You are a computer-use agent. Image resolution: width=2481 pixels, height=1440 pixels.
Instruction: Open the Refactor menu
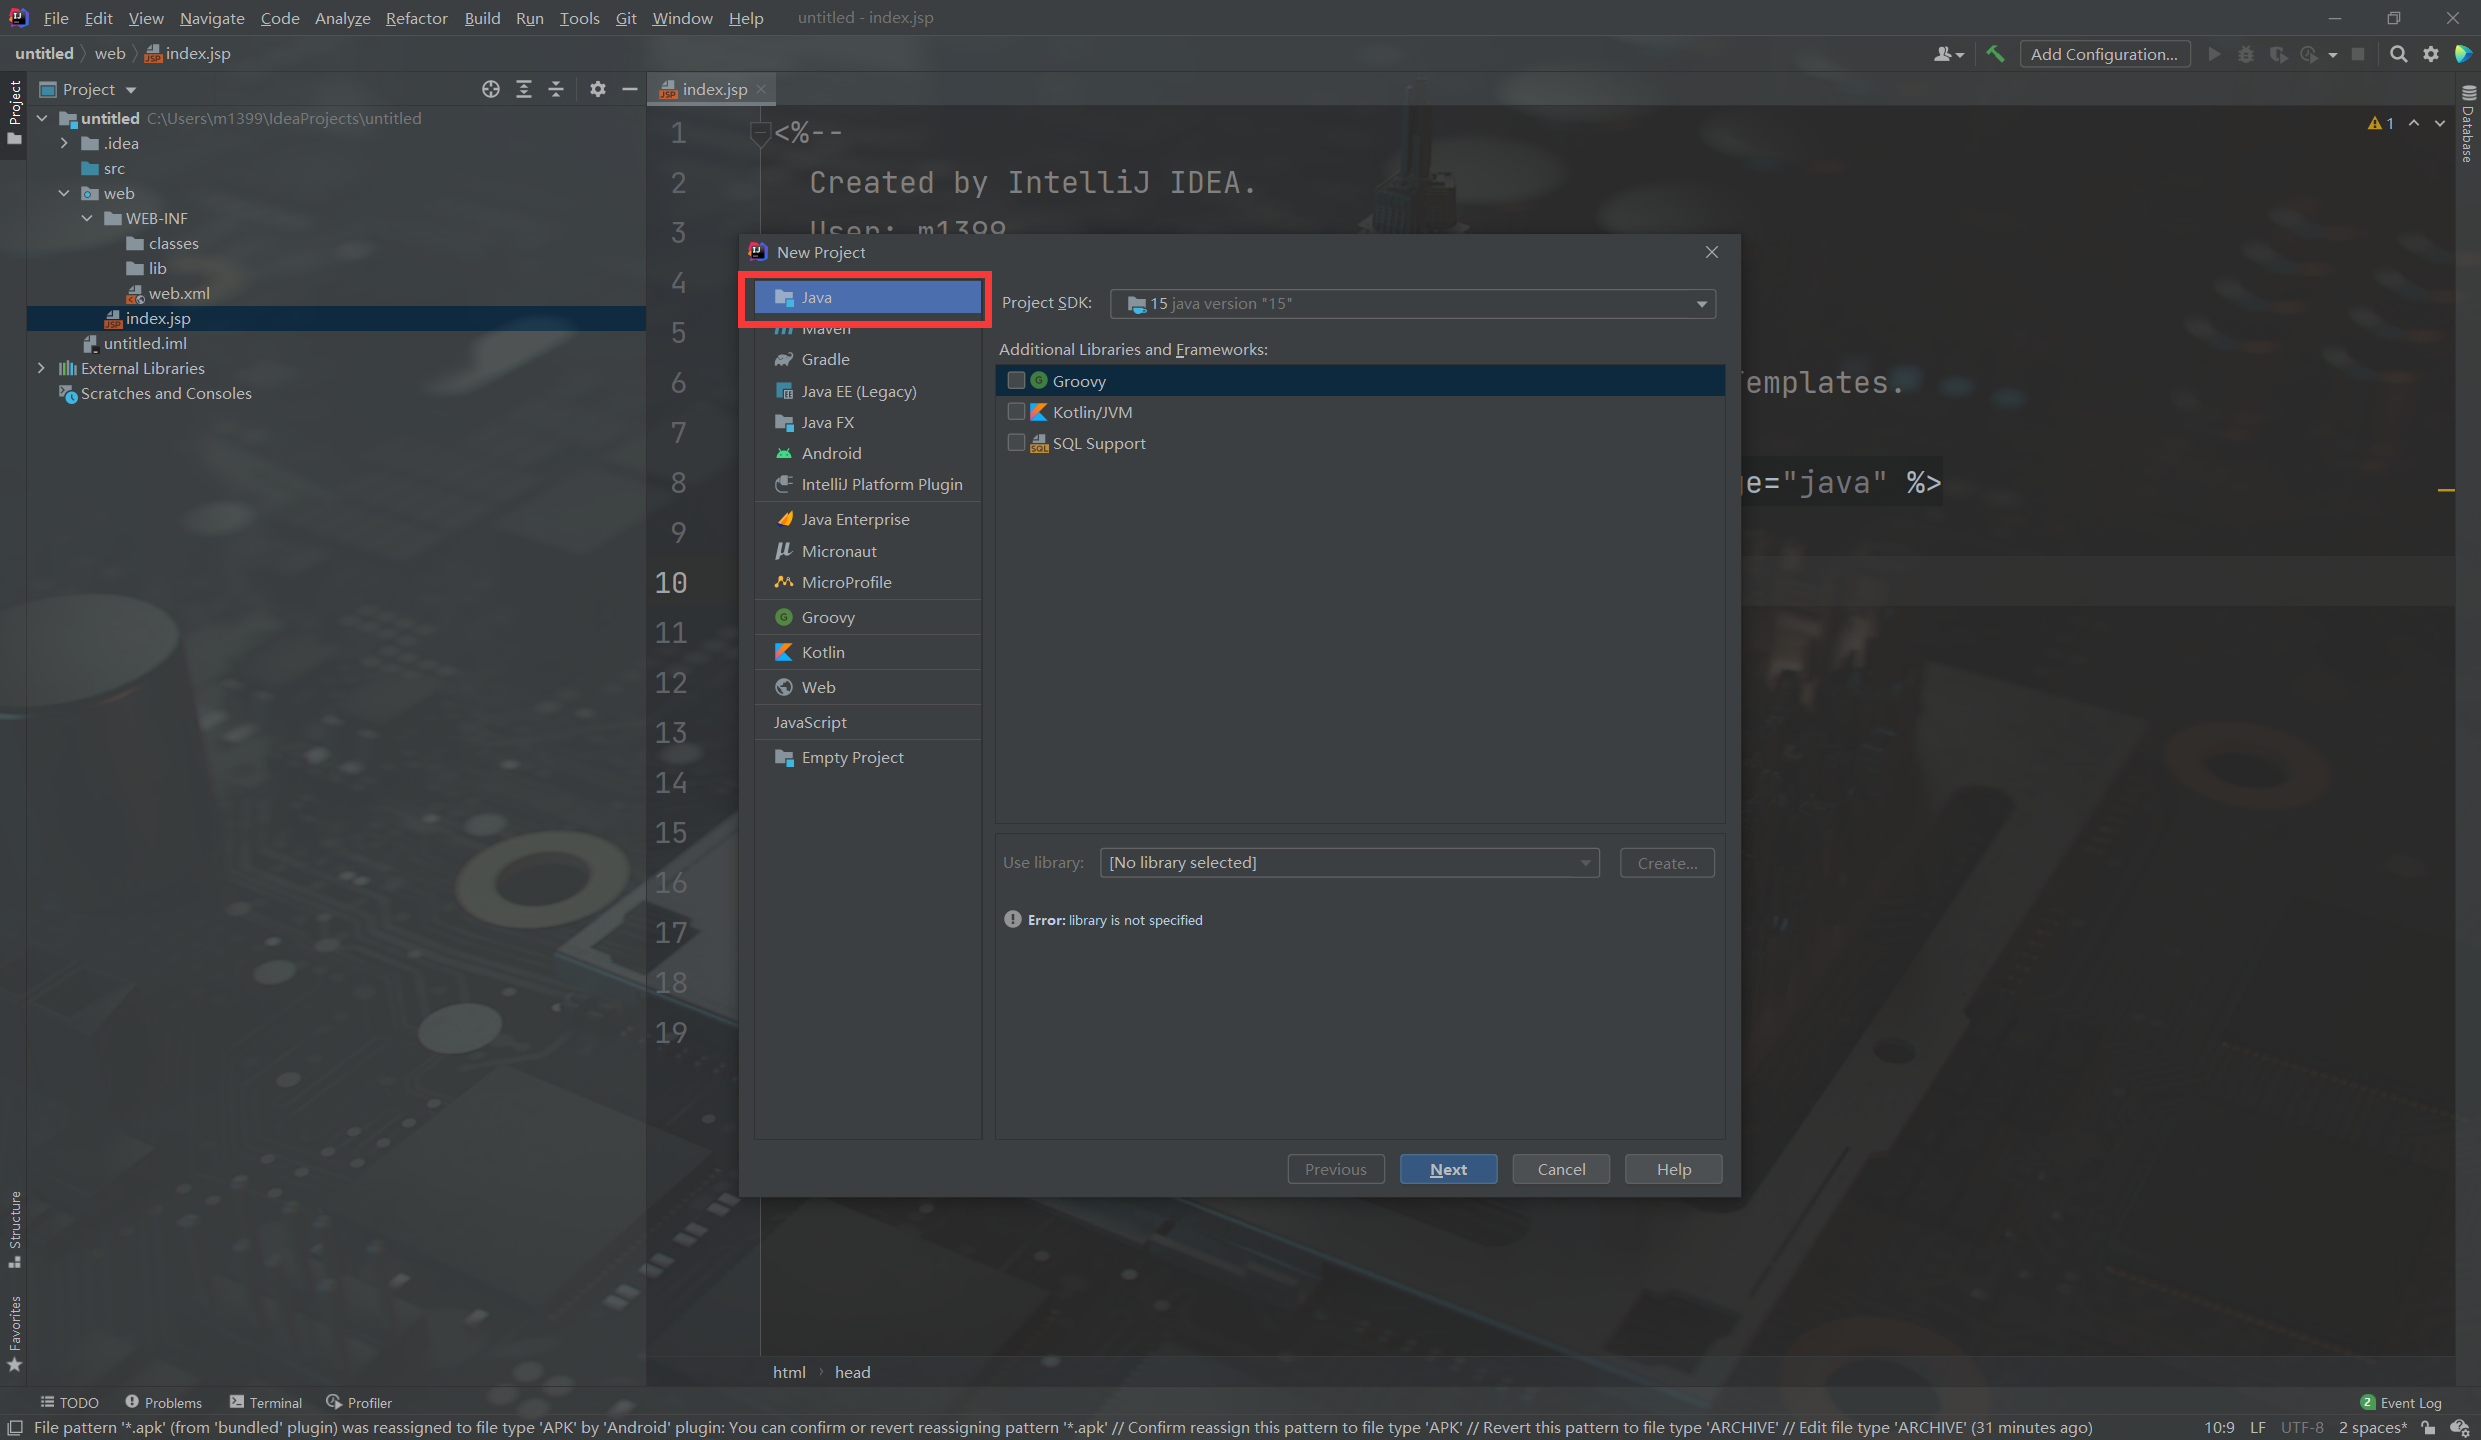click(x=416, y=18)
